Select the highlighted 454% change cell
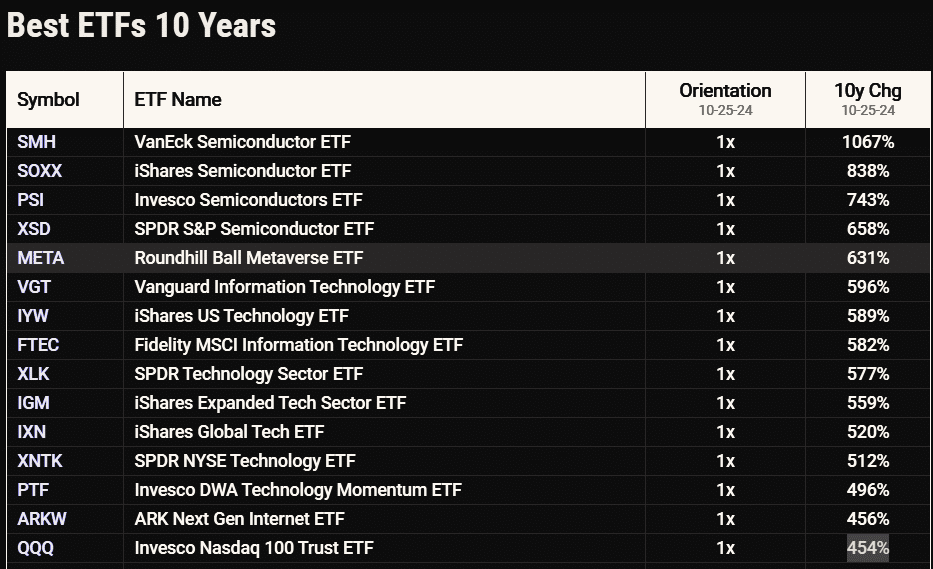Viewport: 933px width, 569px height. point(867,548)
